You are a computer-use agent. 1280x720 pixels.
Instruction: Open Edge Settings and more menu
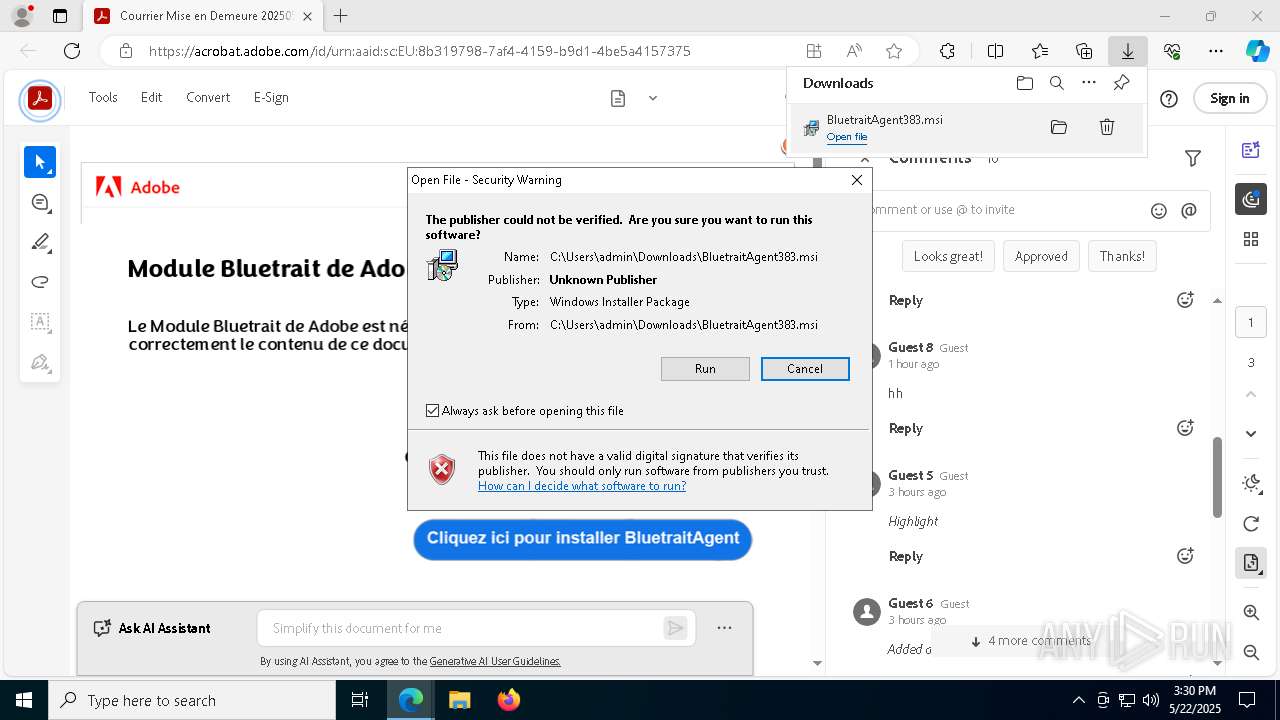1216,51
